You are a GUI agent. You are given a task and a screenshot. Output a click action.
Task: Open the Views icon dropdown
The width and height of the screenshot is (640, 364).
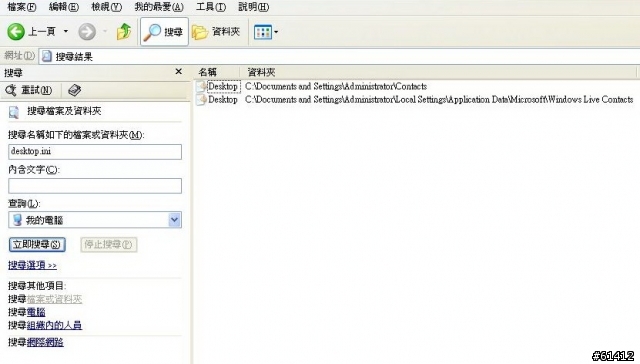pyautogui.click(x=266, y=31)
